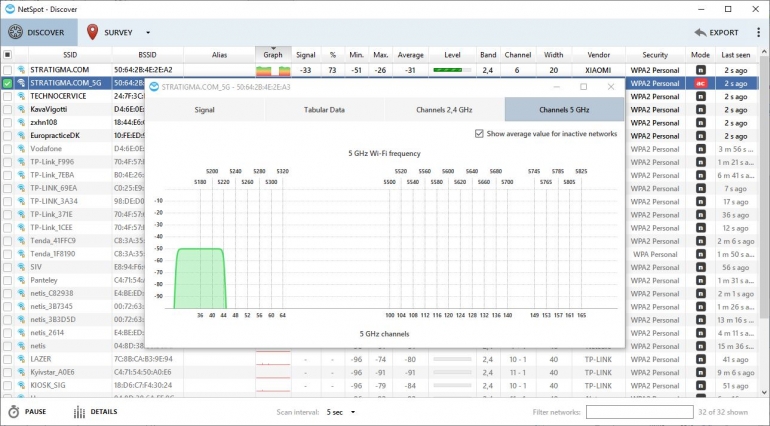The width and height of the screenshot is (770, 426).
Task: Click the Wi-Fi icon for SIV
Action: (x=21, y=267)
